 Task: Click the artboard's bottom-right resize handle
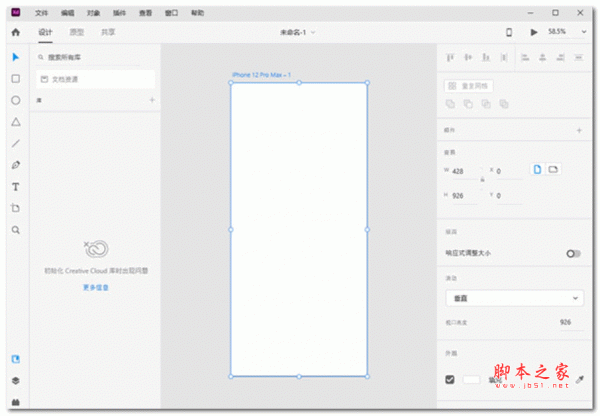click(x=367, y=377)
